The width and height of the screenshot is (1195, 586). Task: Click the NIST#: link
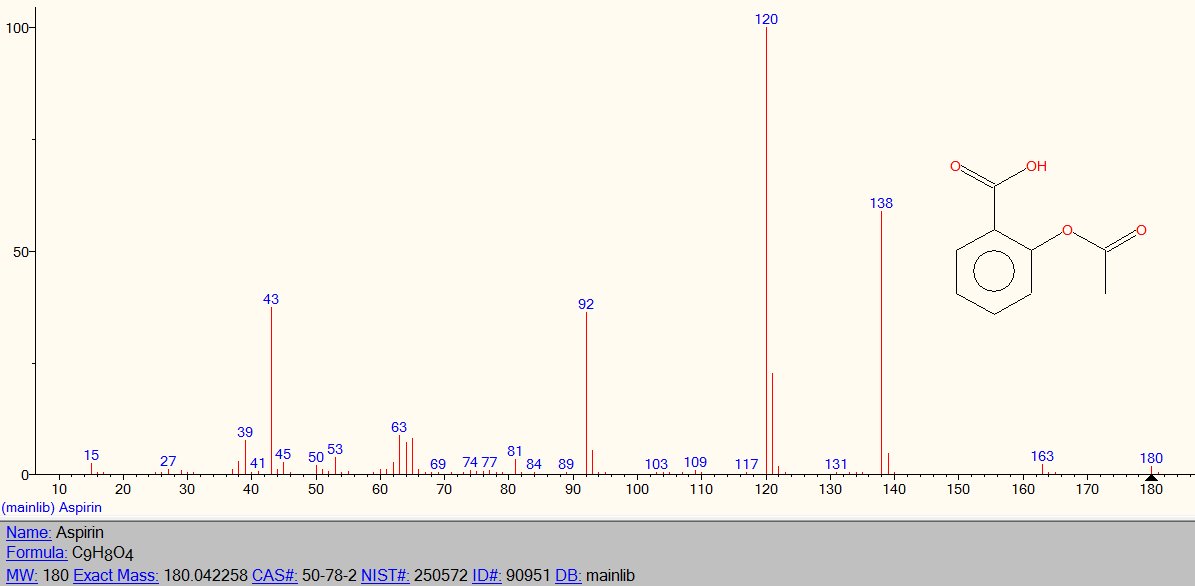tap(386, 575)
